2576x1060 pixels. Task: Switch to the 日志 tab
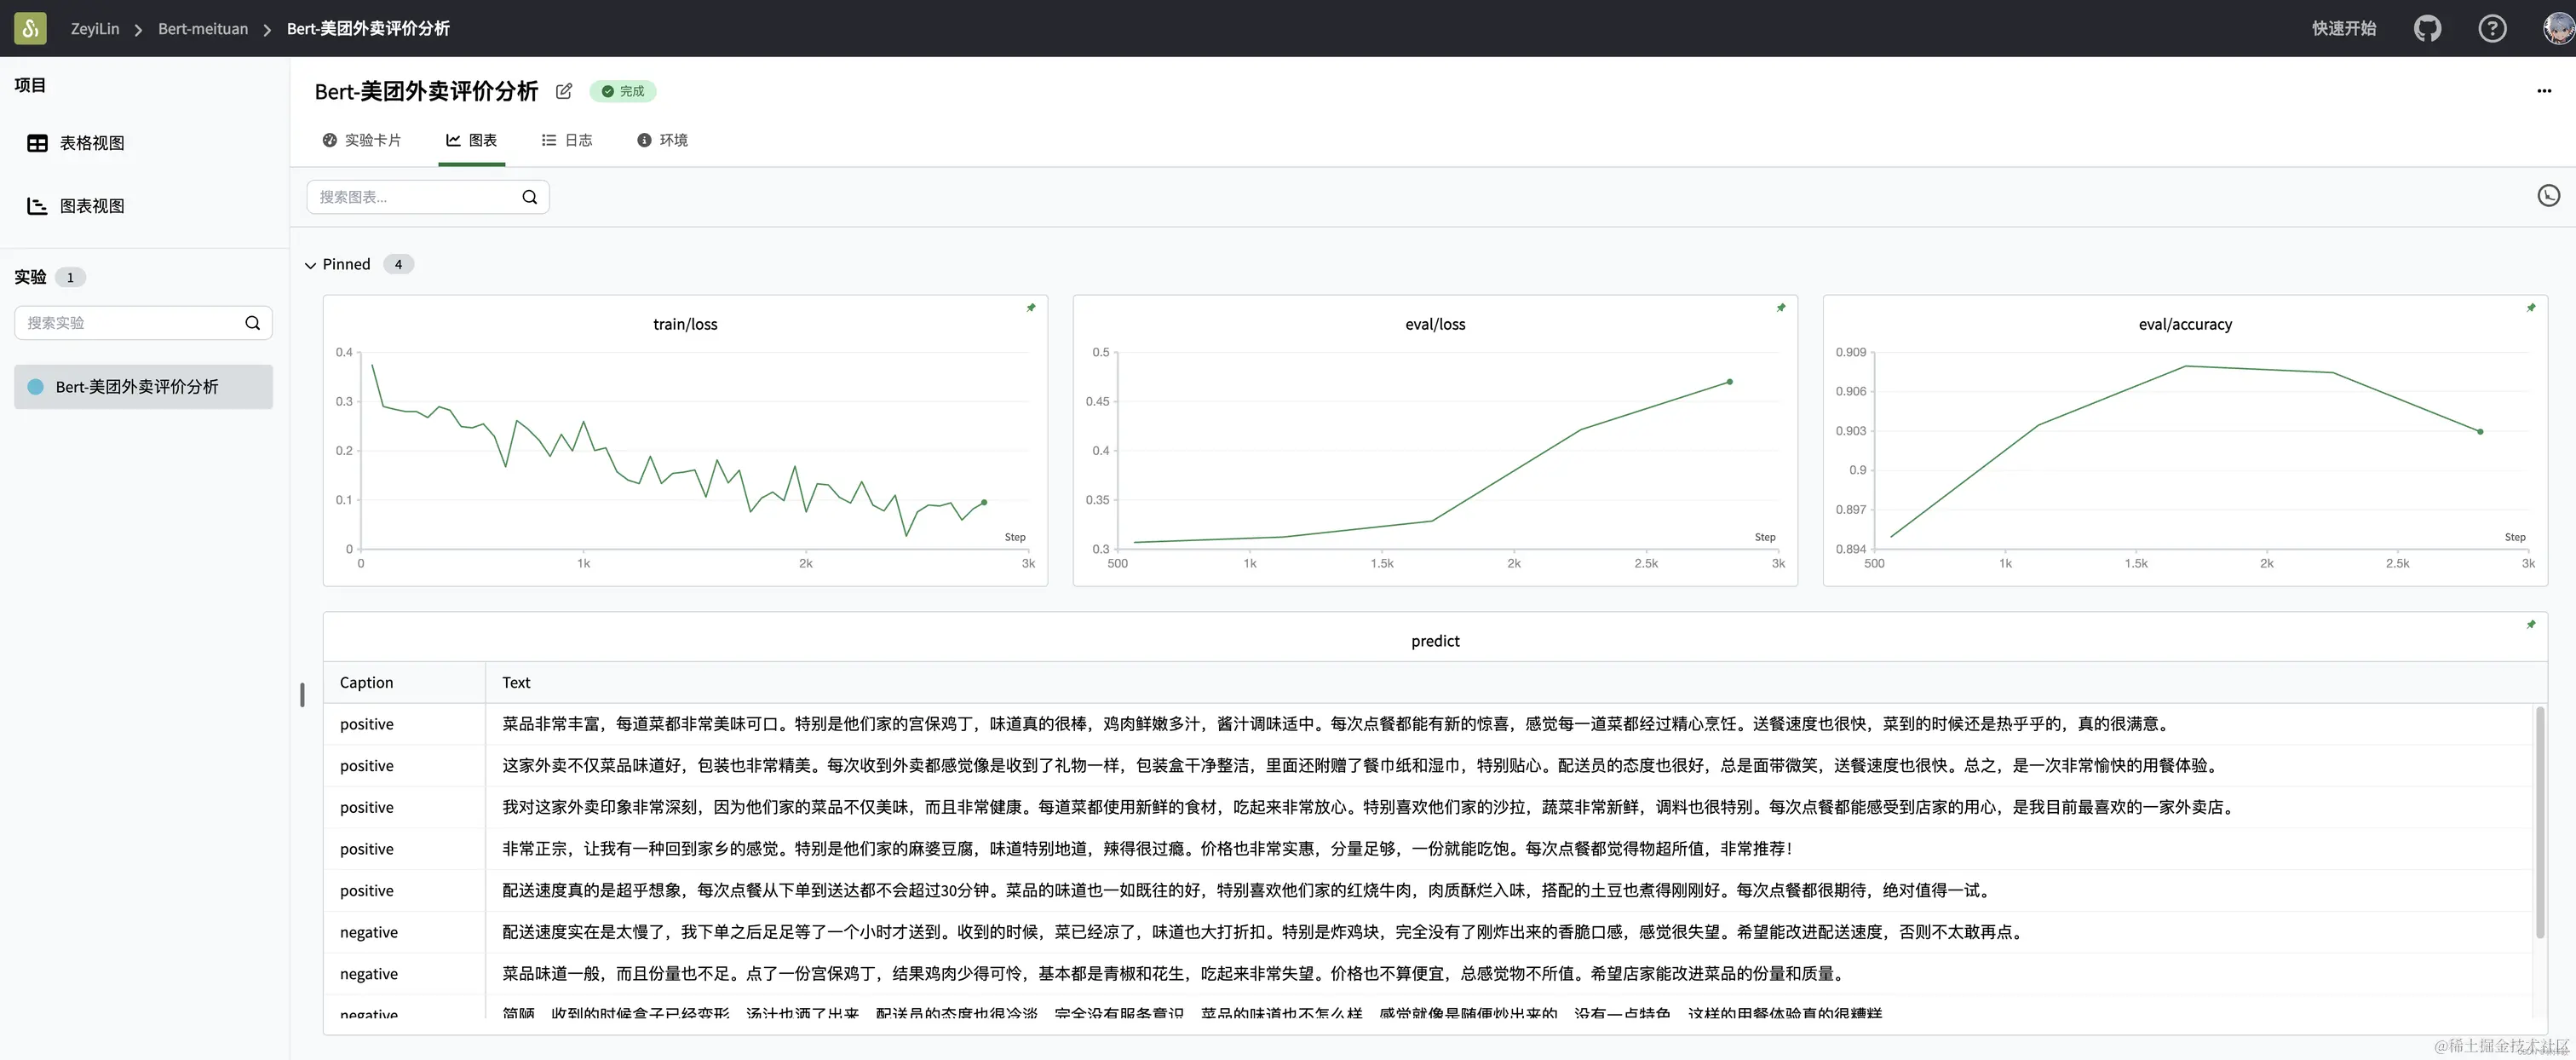[x=567, y=140]
